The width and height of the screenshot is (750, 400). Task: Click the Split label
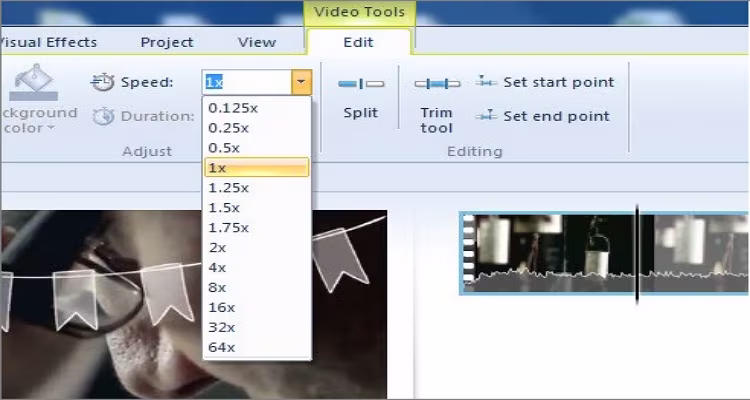point(361,113)
